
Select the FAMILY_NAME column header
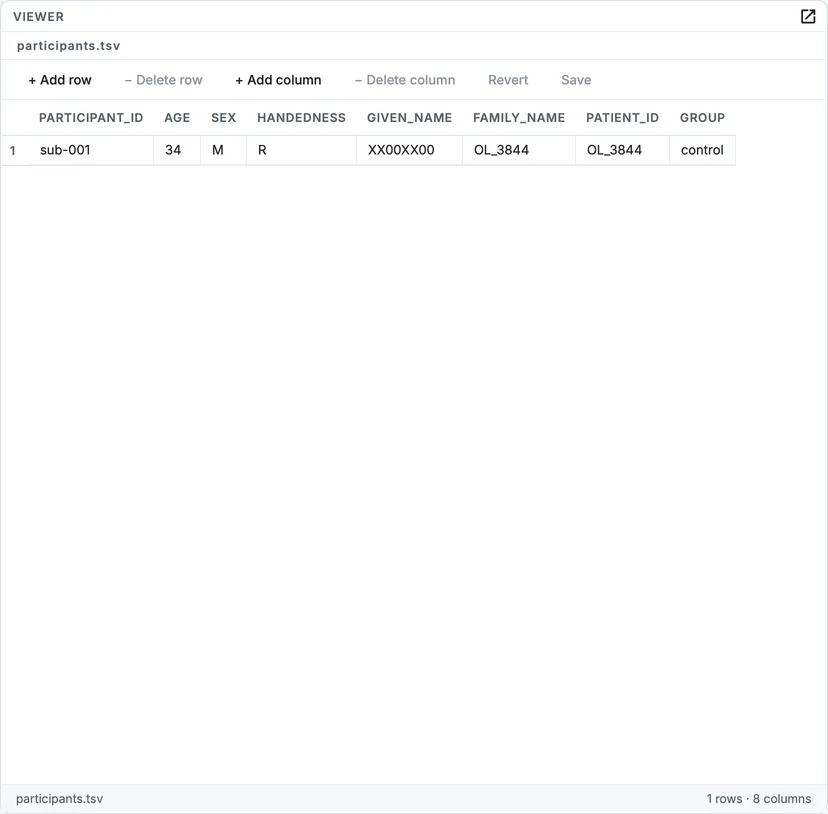(x=519, y=118)
